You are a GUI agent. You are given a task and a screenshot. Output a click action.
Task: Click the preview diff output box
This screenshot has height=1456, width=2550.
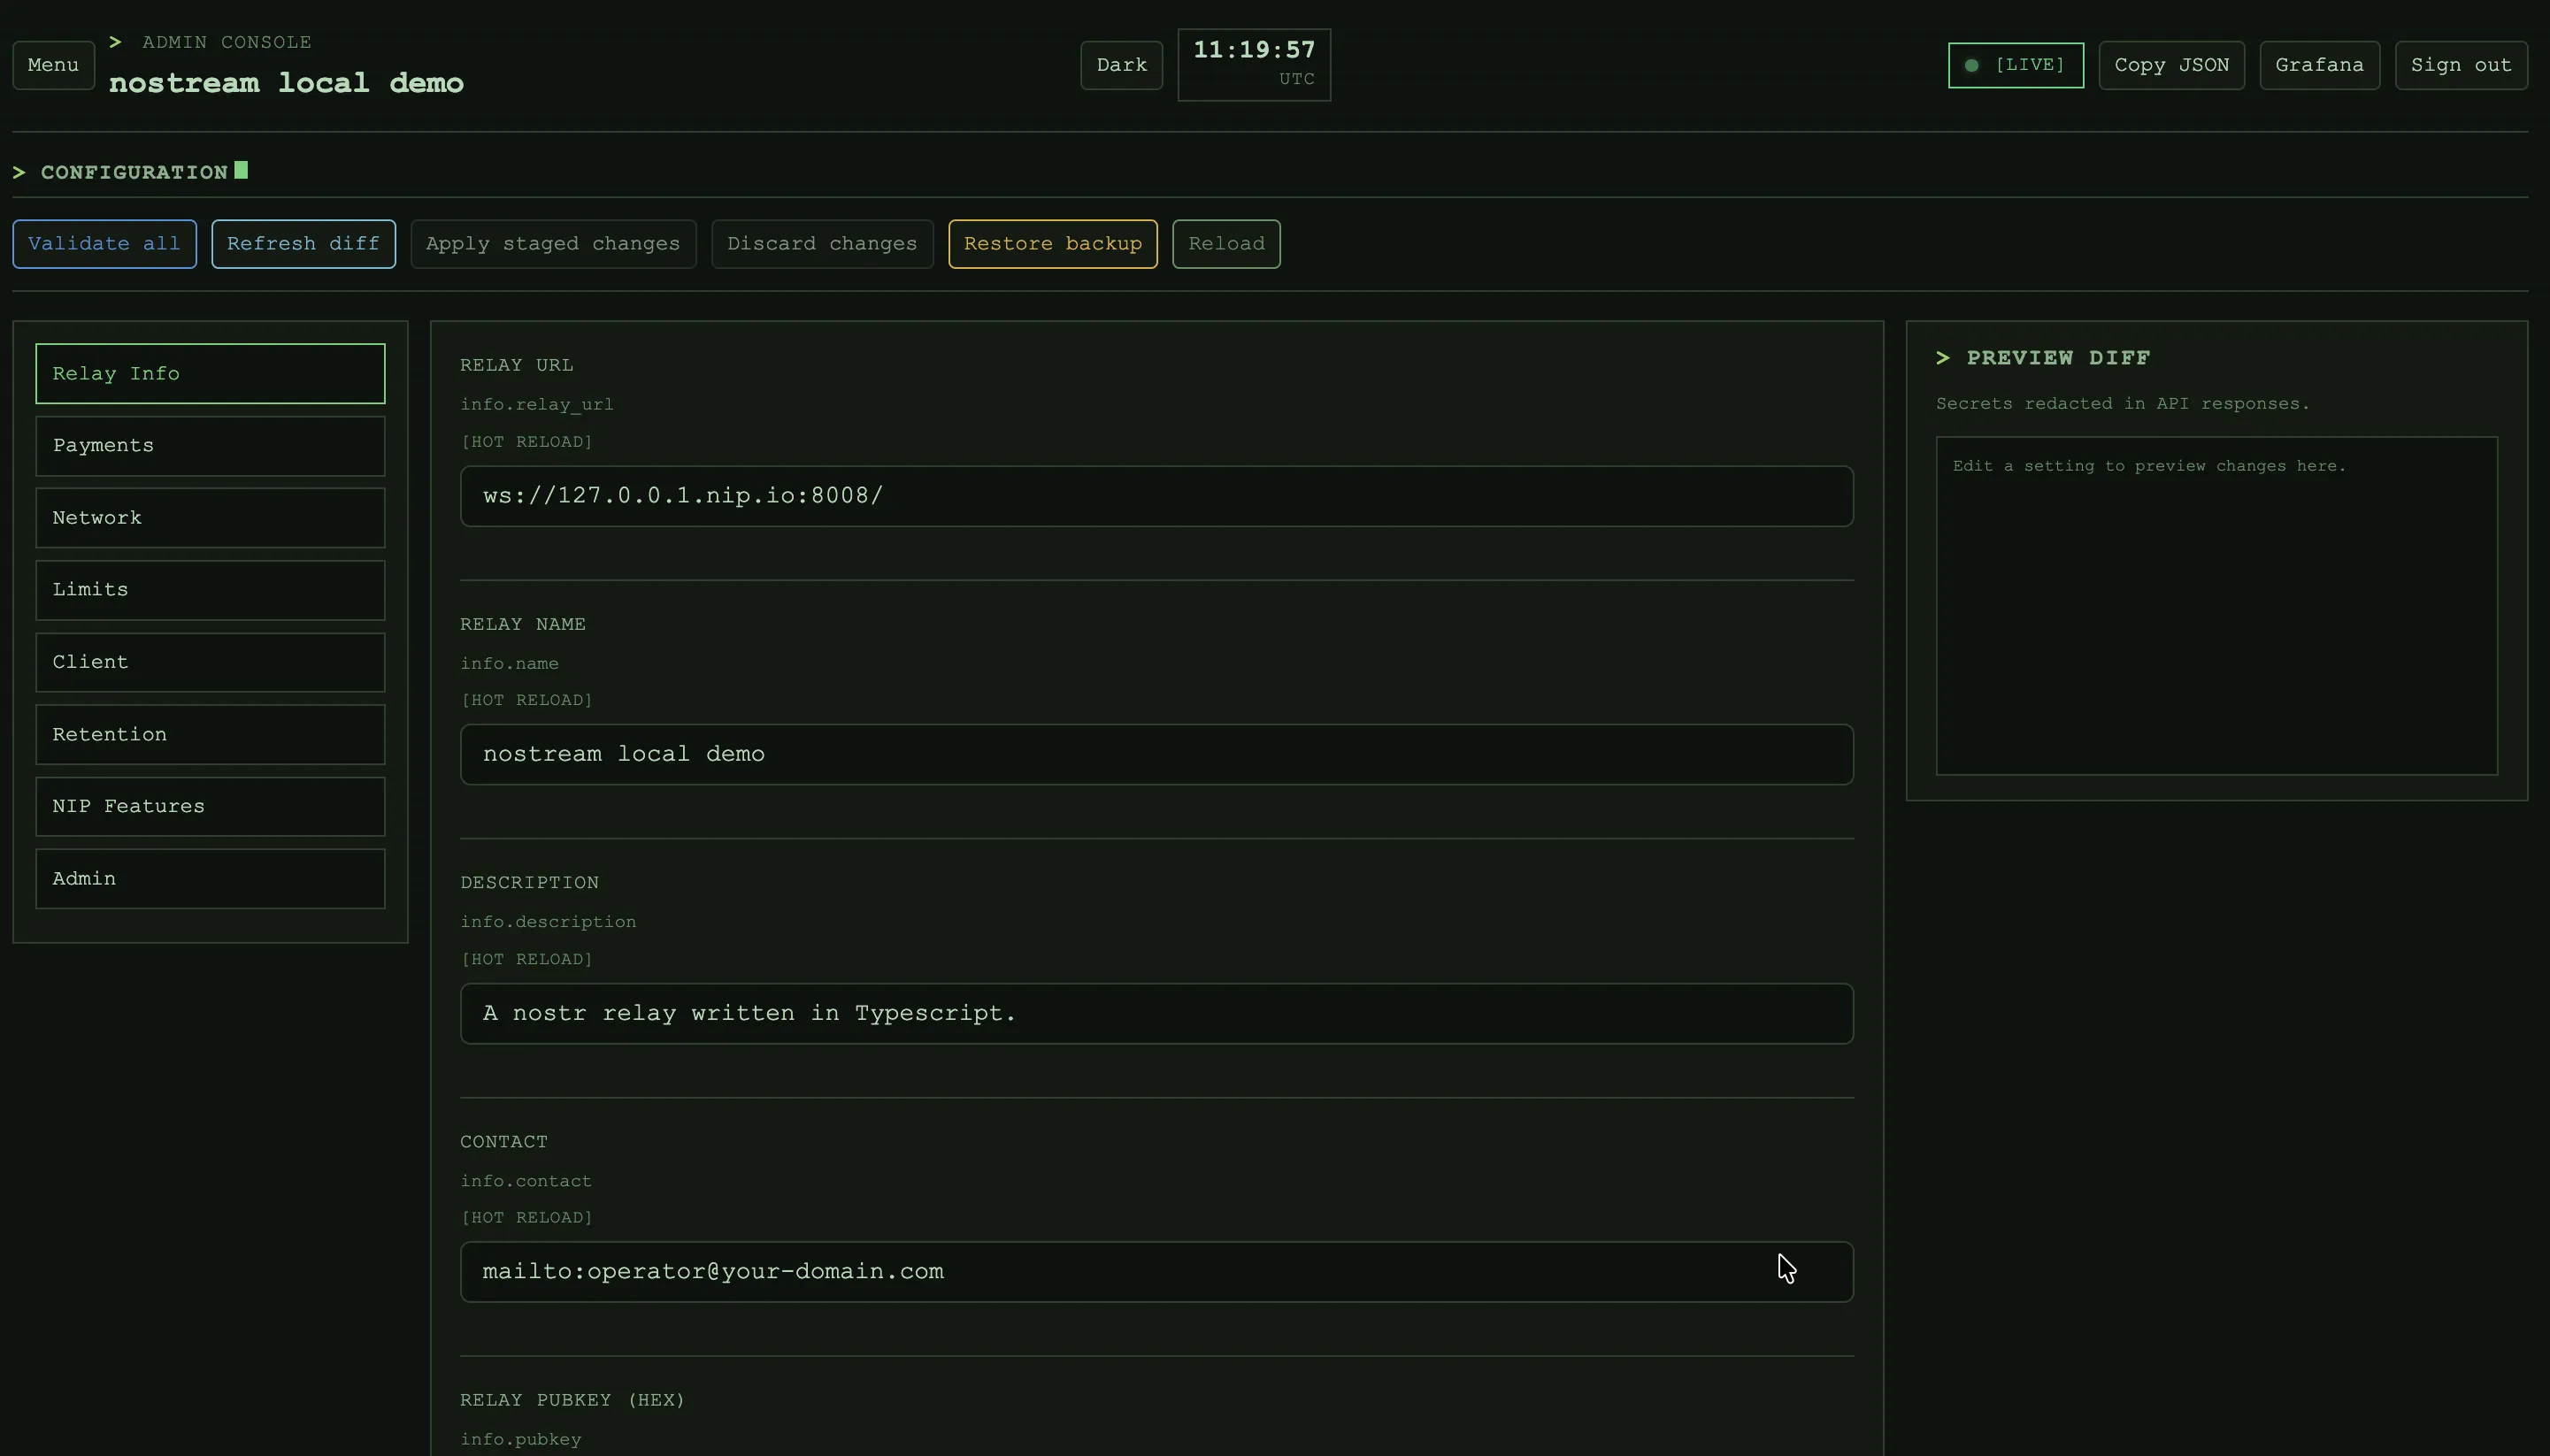point(2216,606)
